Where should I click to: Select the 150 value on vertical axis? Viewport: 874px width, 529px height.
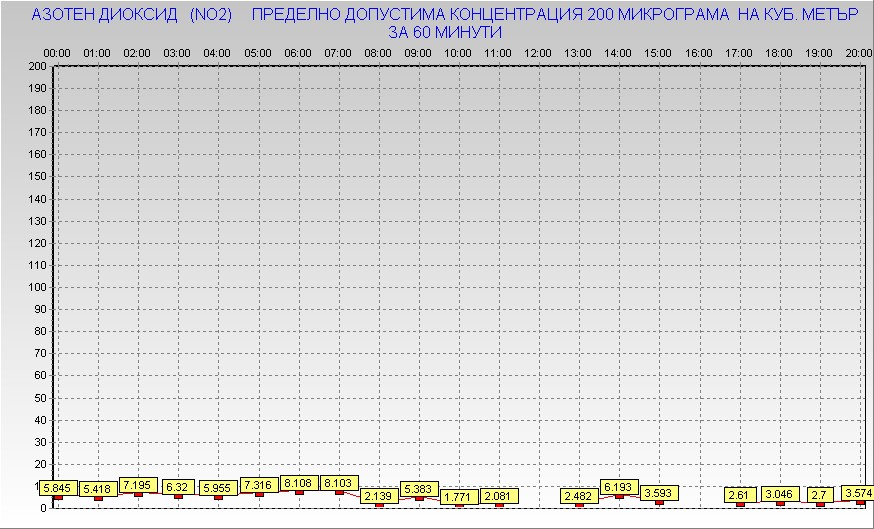click(x=37, y=177)
